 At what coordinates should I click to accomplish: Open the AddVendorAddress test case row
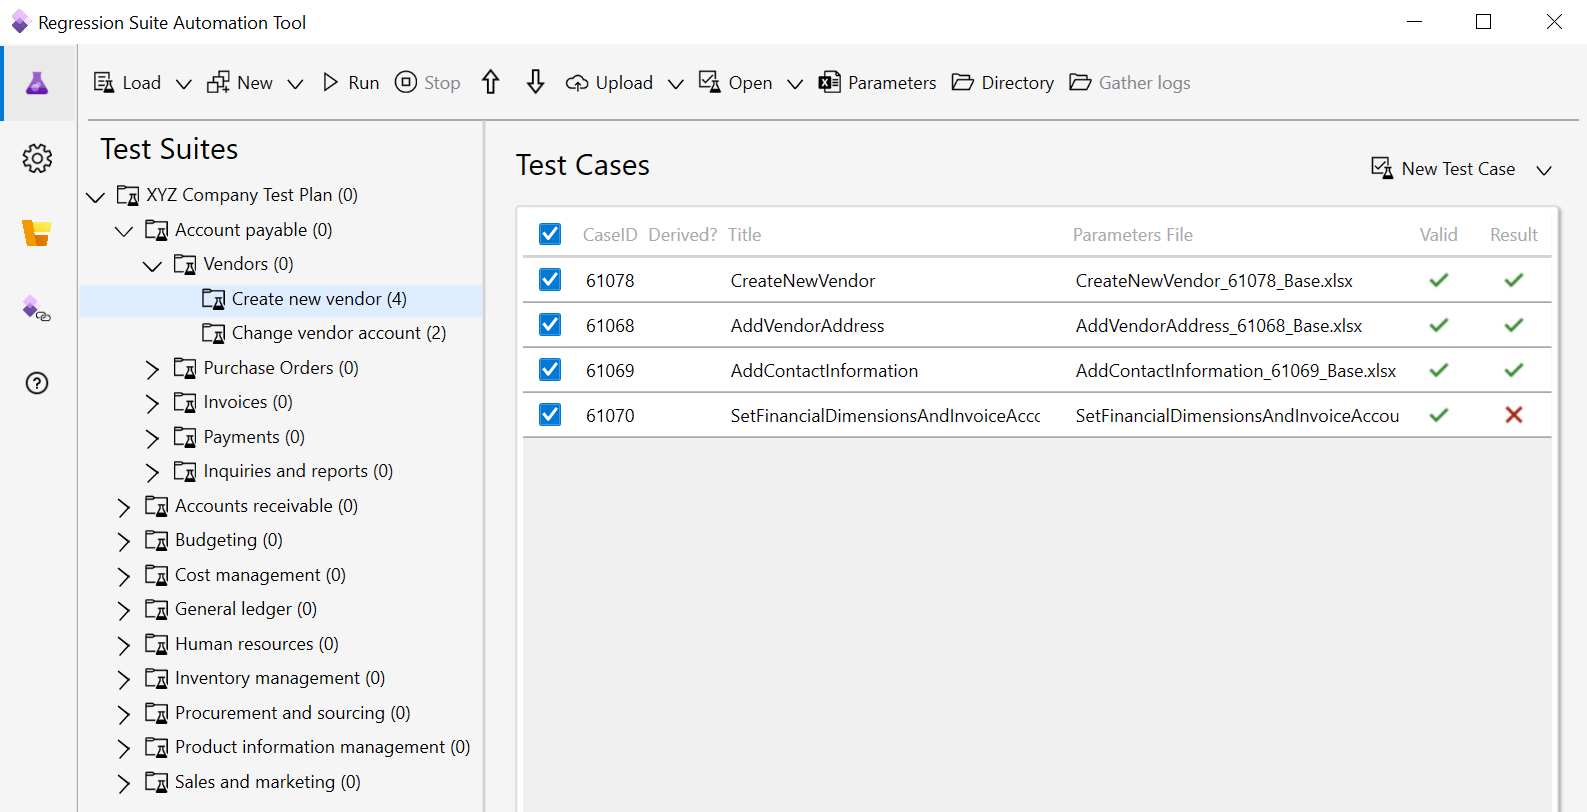click(x=807, y=325)
